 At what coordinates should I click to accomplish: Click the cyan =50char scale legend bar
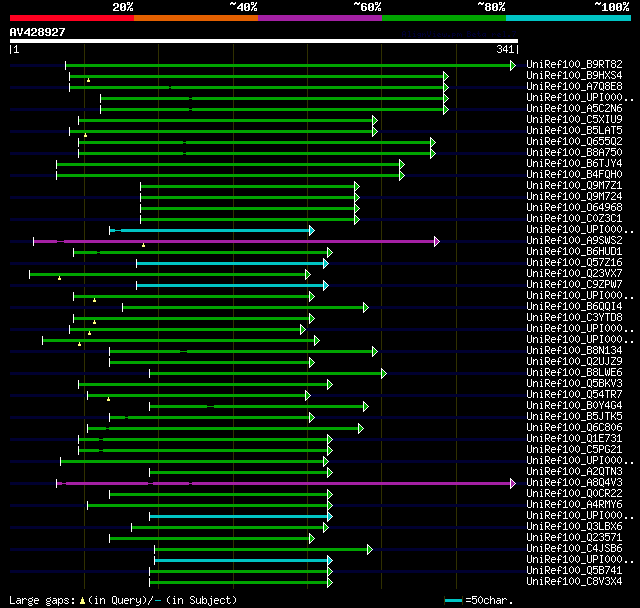[x=453, y=600]
